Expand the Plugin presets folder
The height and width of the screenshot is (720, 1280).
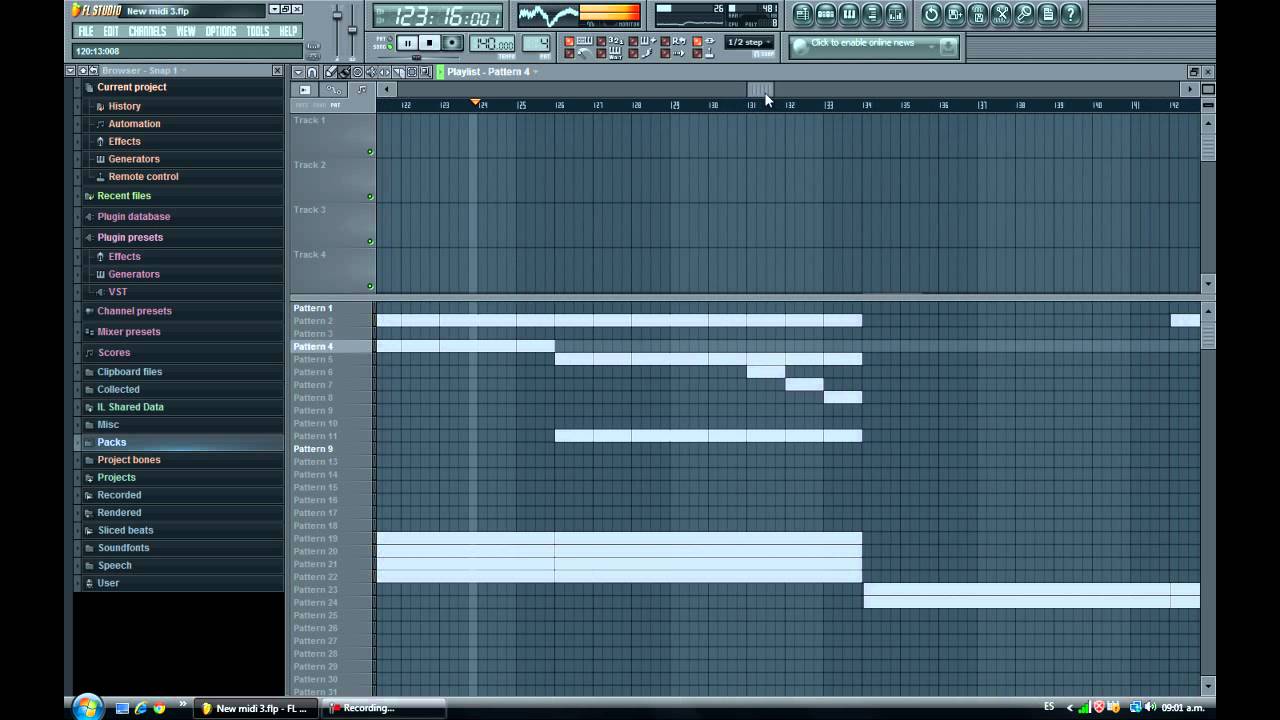130,237
